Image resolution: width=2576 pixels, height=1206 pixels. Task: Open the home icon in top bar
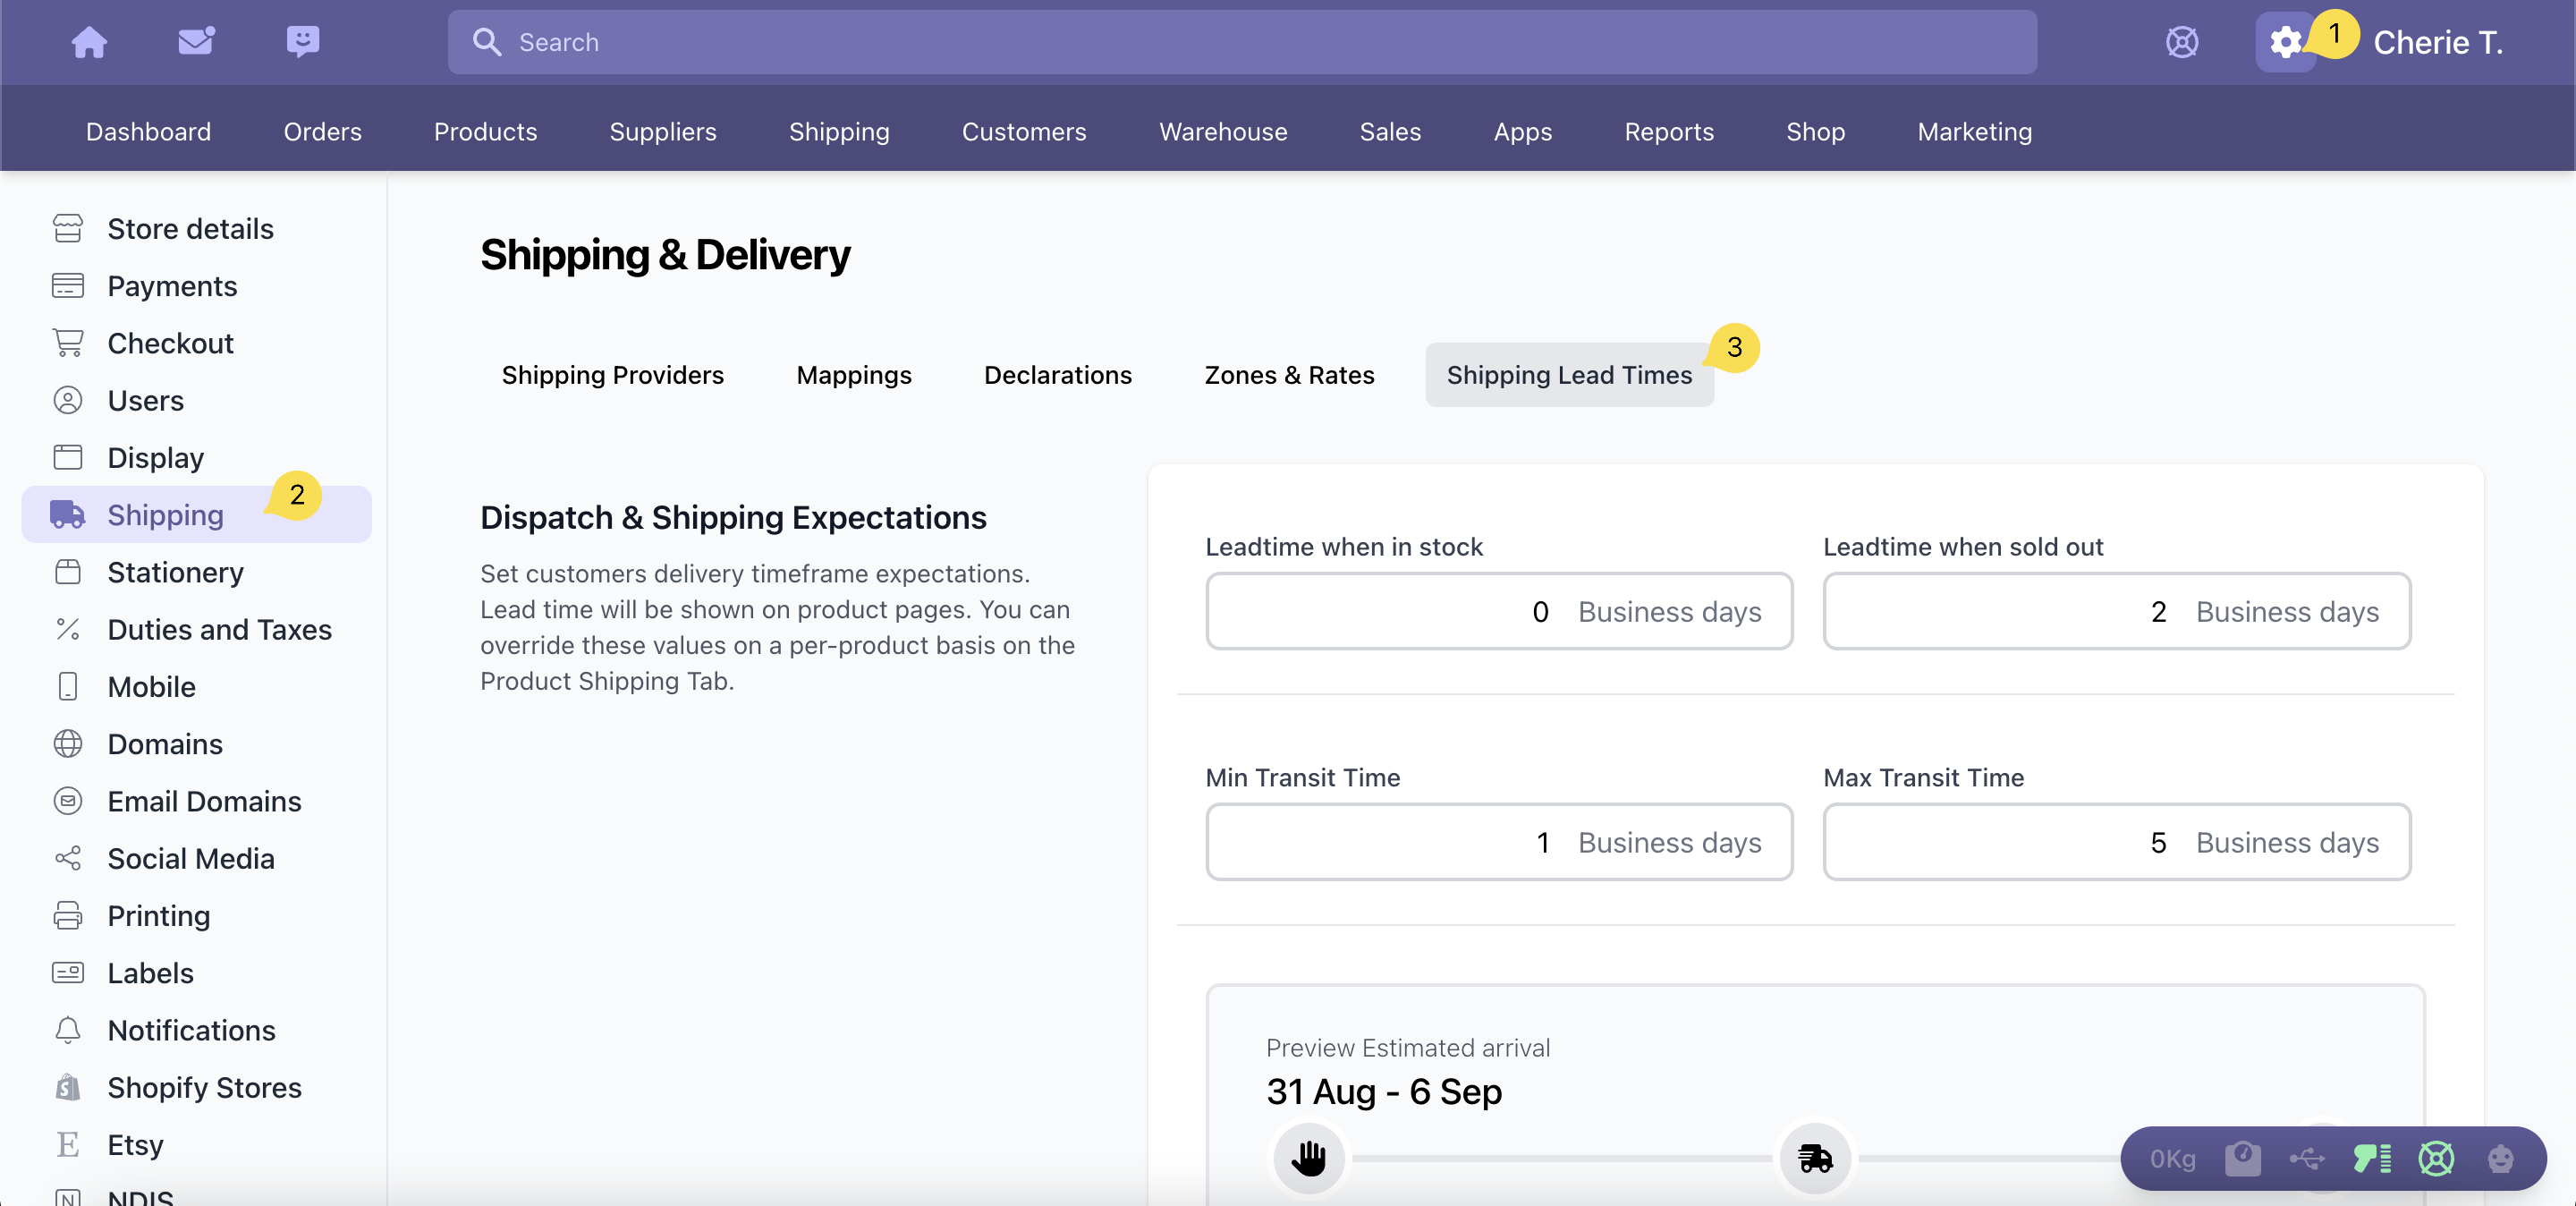[89, 42]
